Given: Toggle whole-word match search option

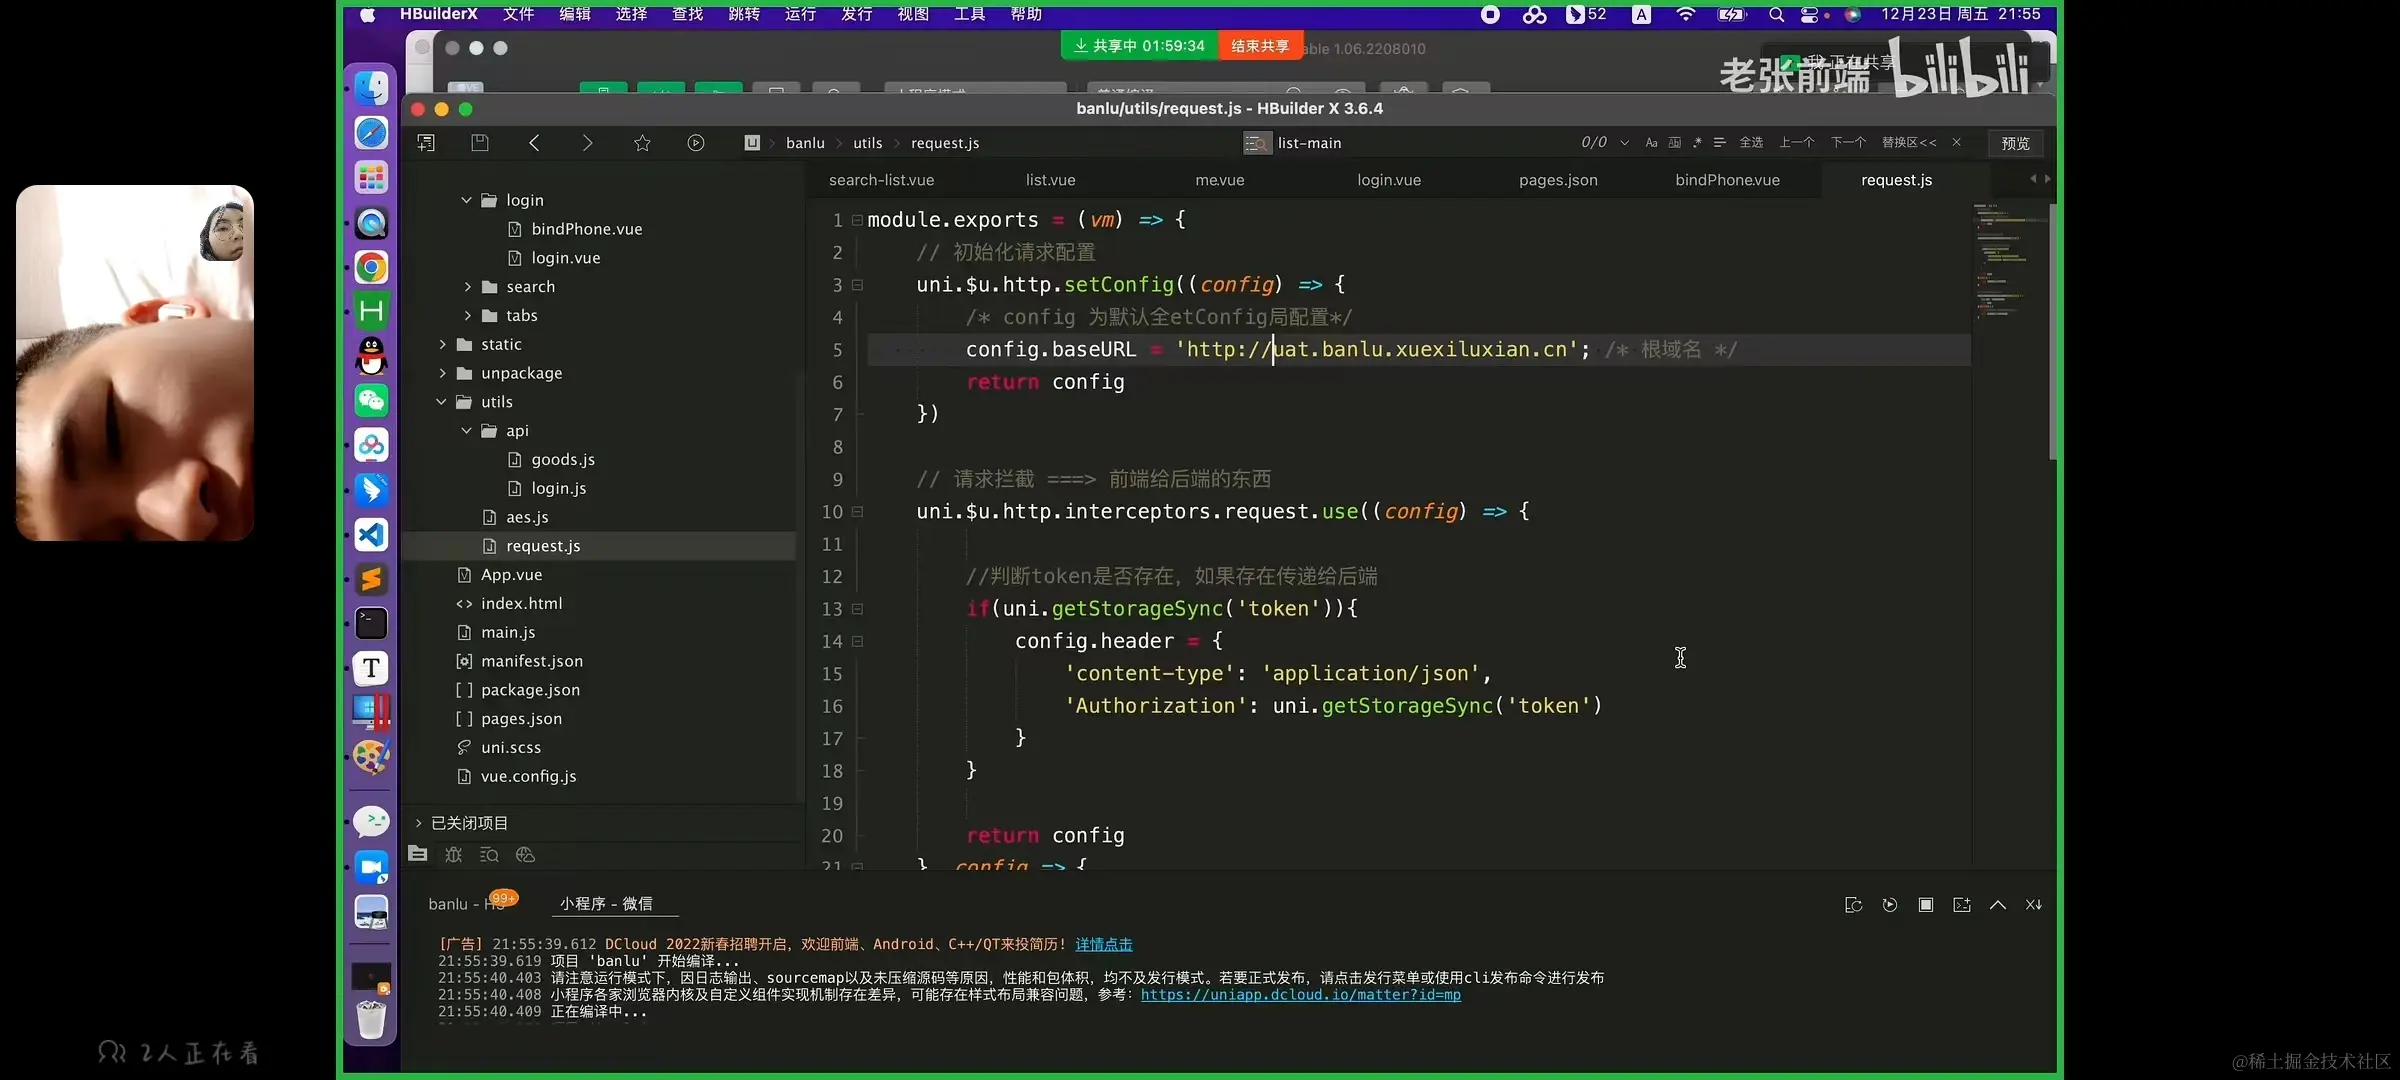Looking at the screenshot, I should 1674,143.
